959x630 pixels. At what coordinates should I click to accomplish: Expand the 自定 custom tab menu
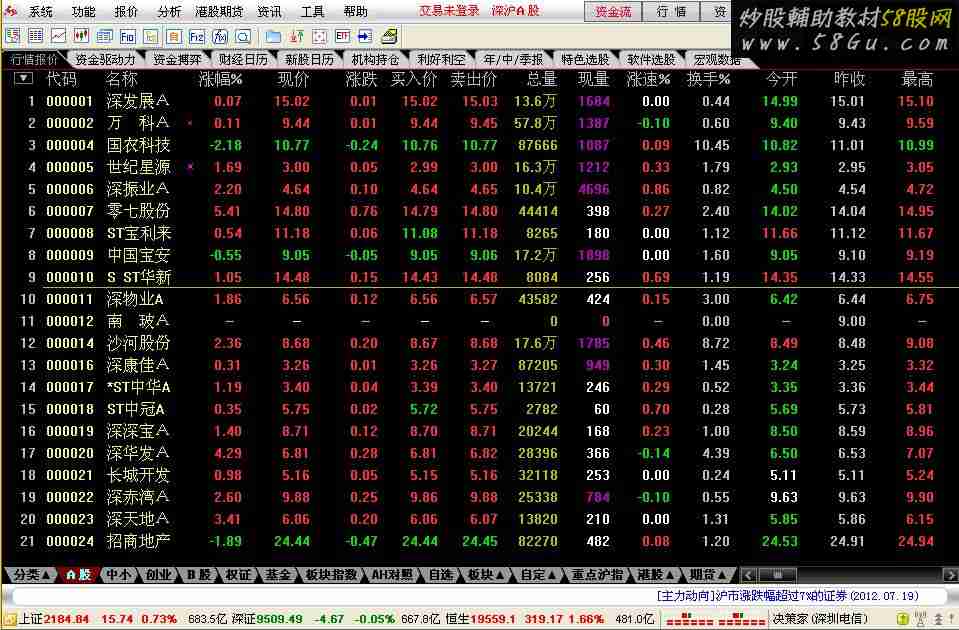(x=538, y=575)
